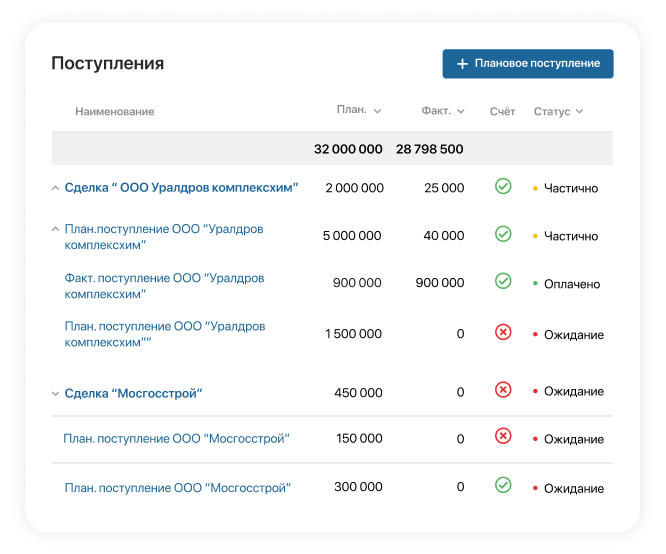666x554 pixels.
Task: Click the Оплачено status
Action: [x=572, y=284]
